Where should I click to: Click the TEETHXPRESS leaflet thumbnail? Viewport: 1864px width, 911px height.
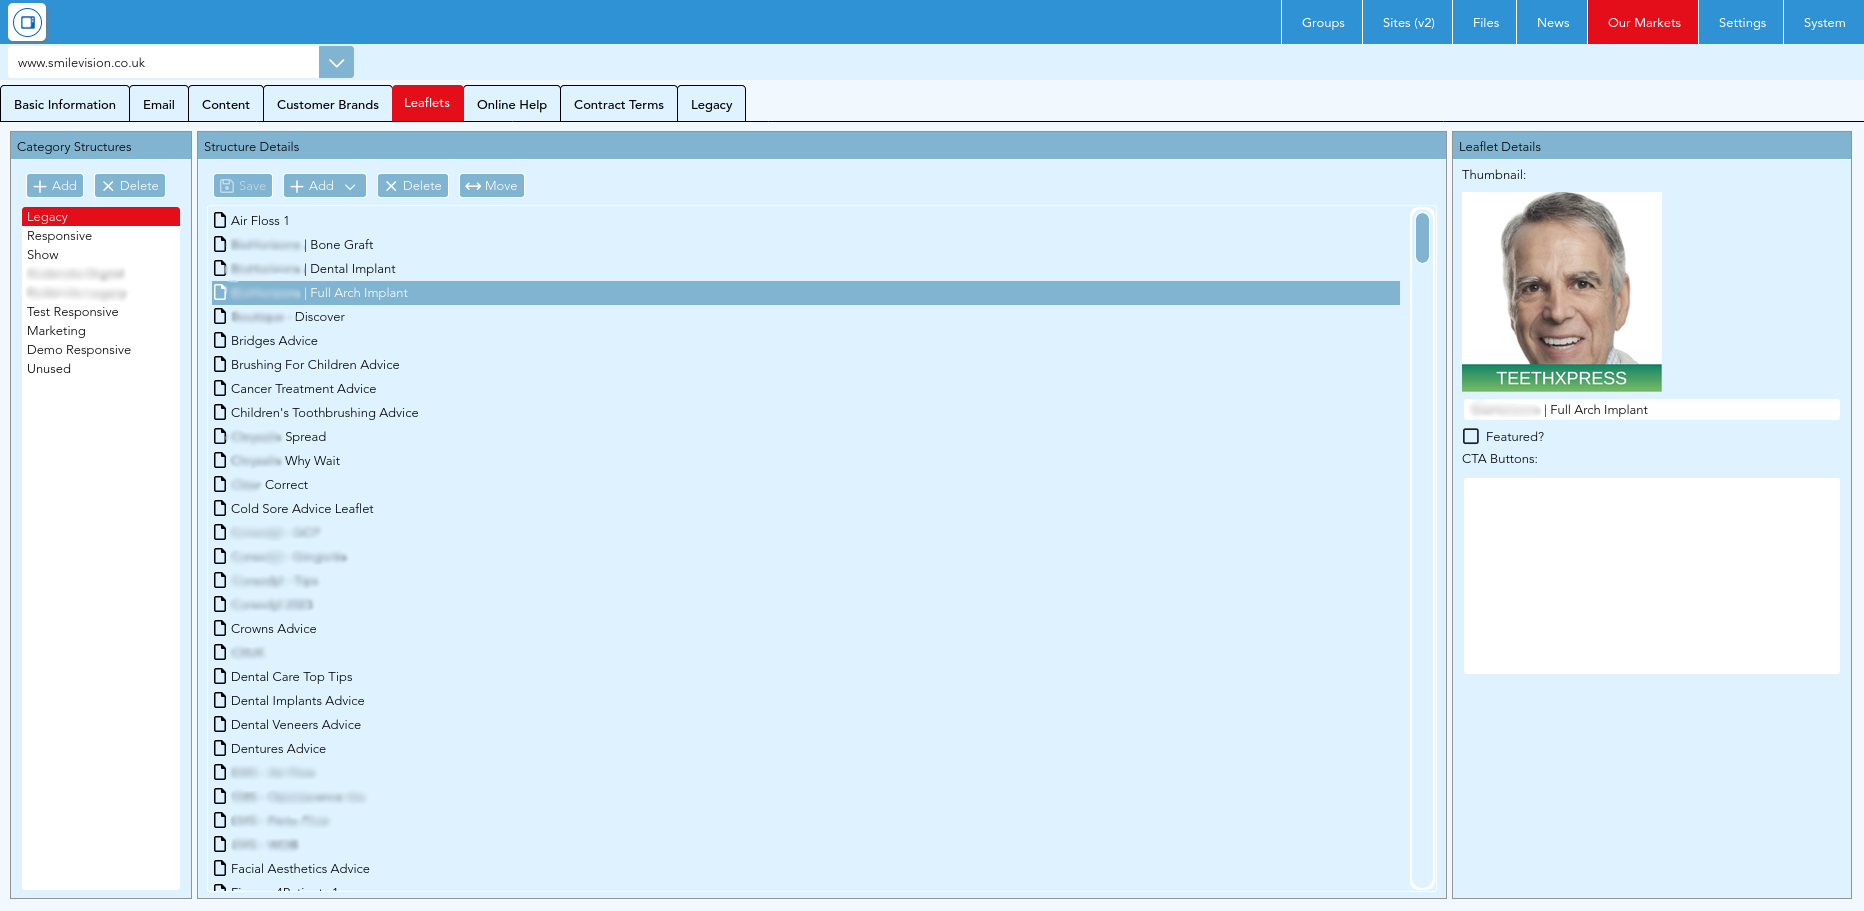[x=1562, y=292]
